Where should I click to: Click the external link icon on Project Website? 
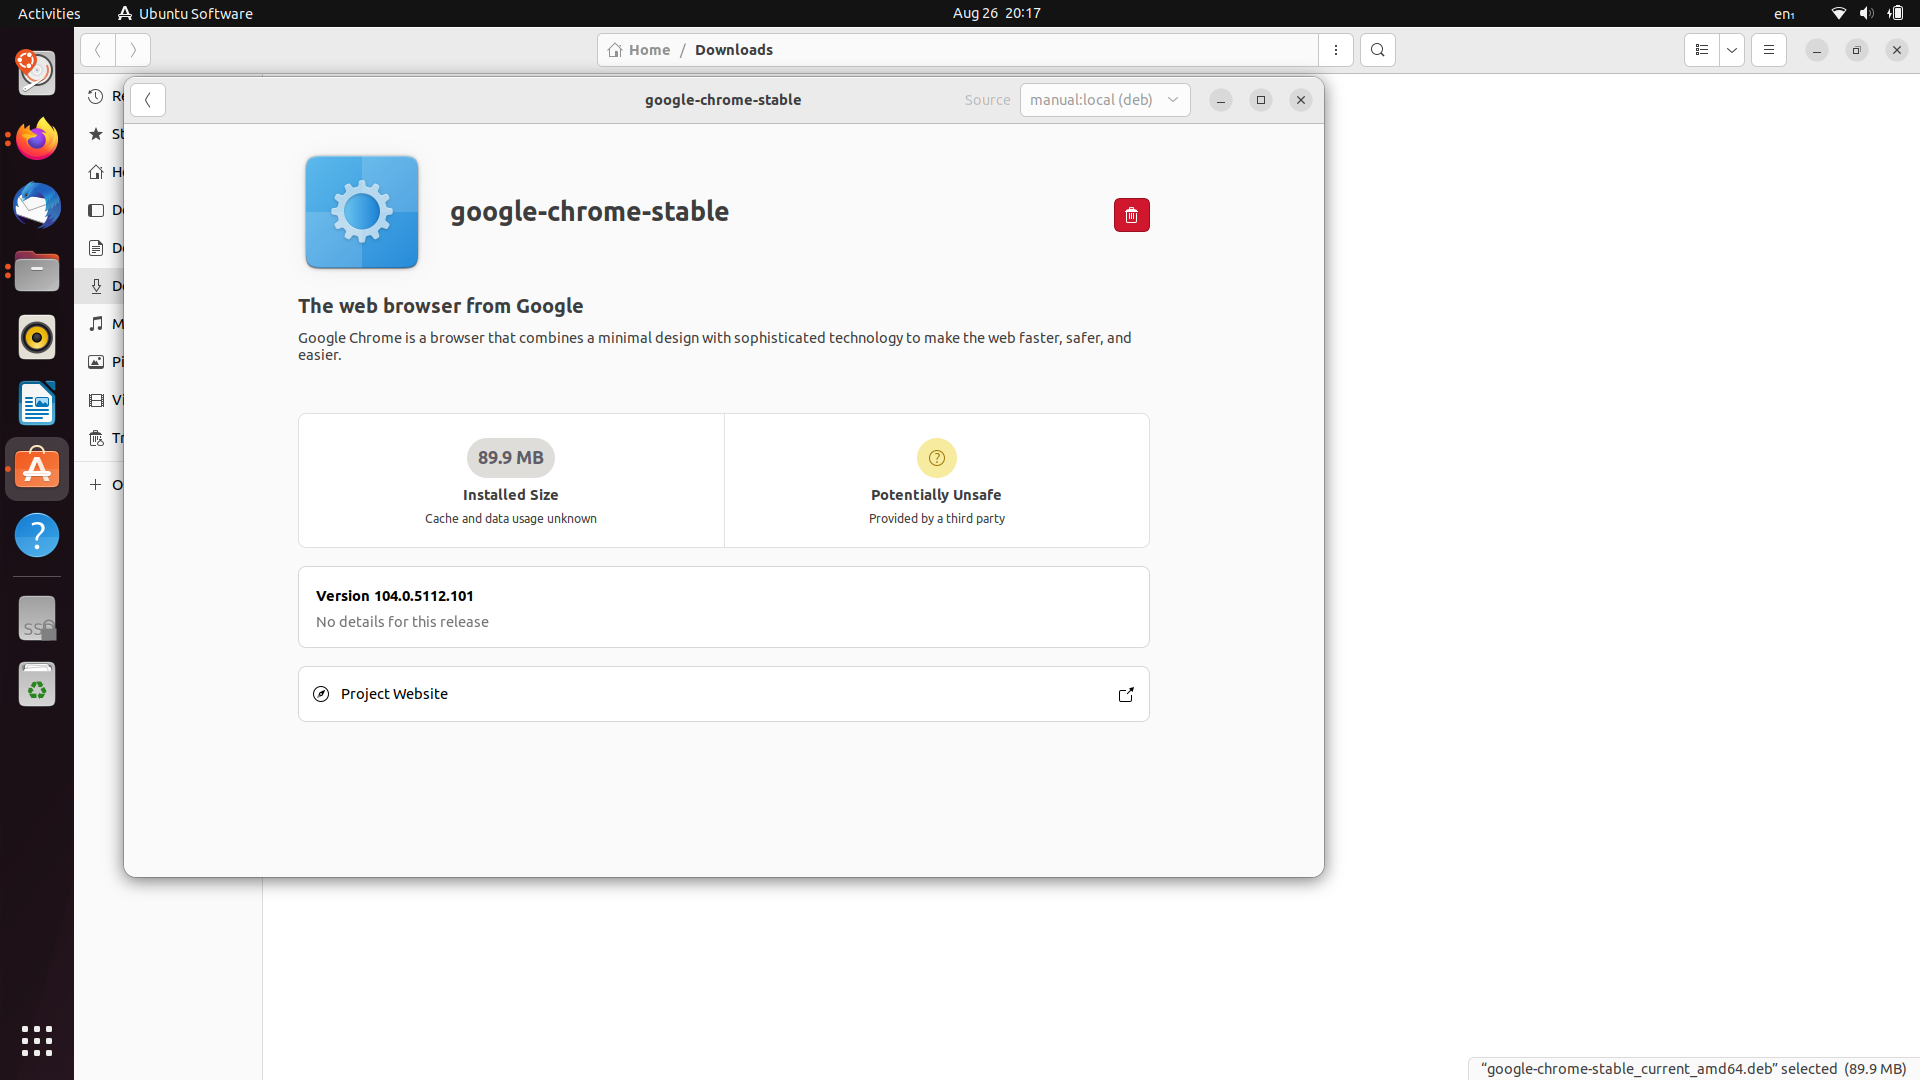click(x=1126, y=694)
